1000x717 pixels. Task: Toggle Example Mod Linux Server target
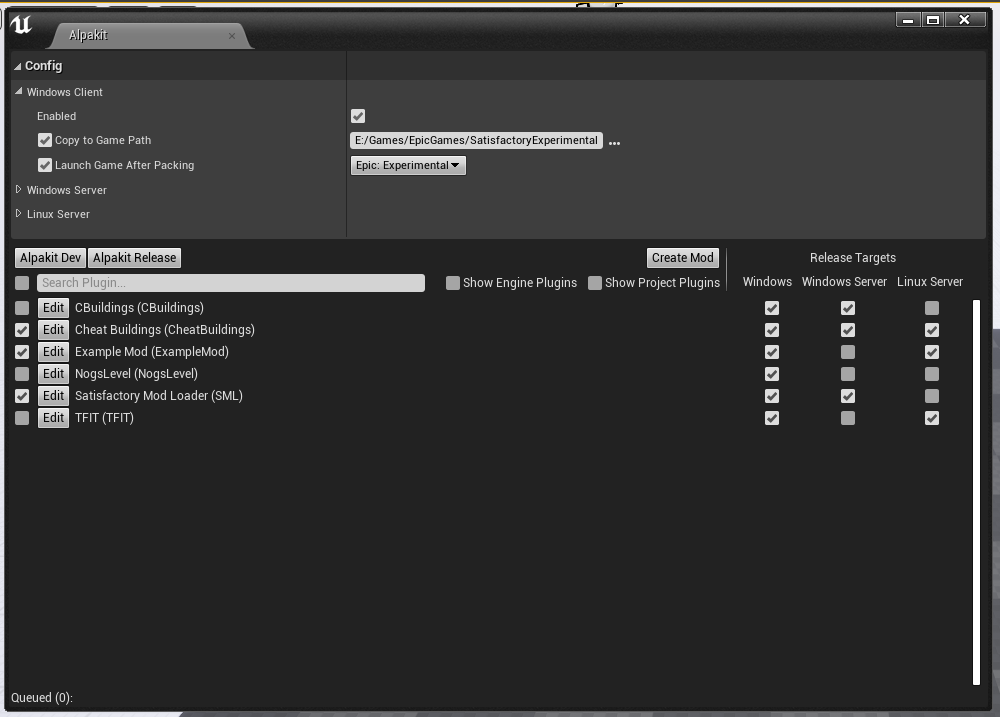pyautogui.click(x=932, y=352)
